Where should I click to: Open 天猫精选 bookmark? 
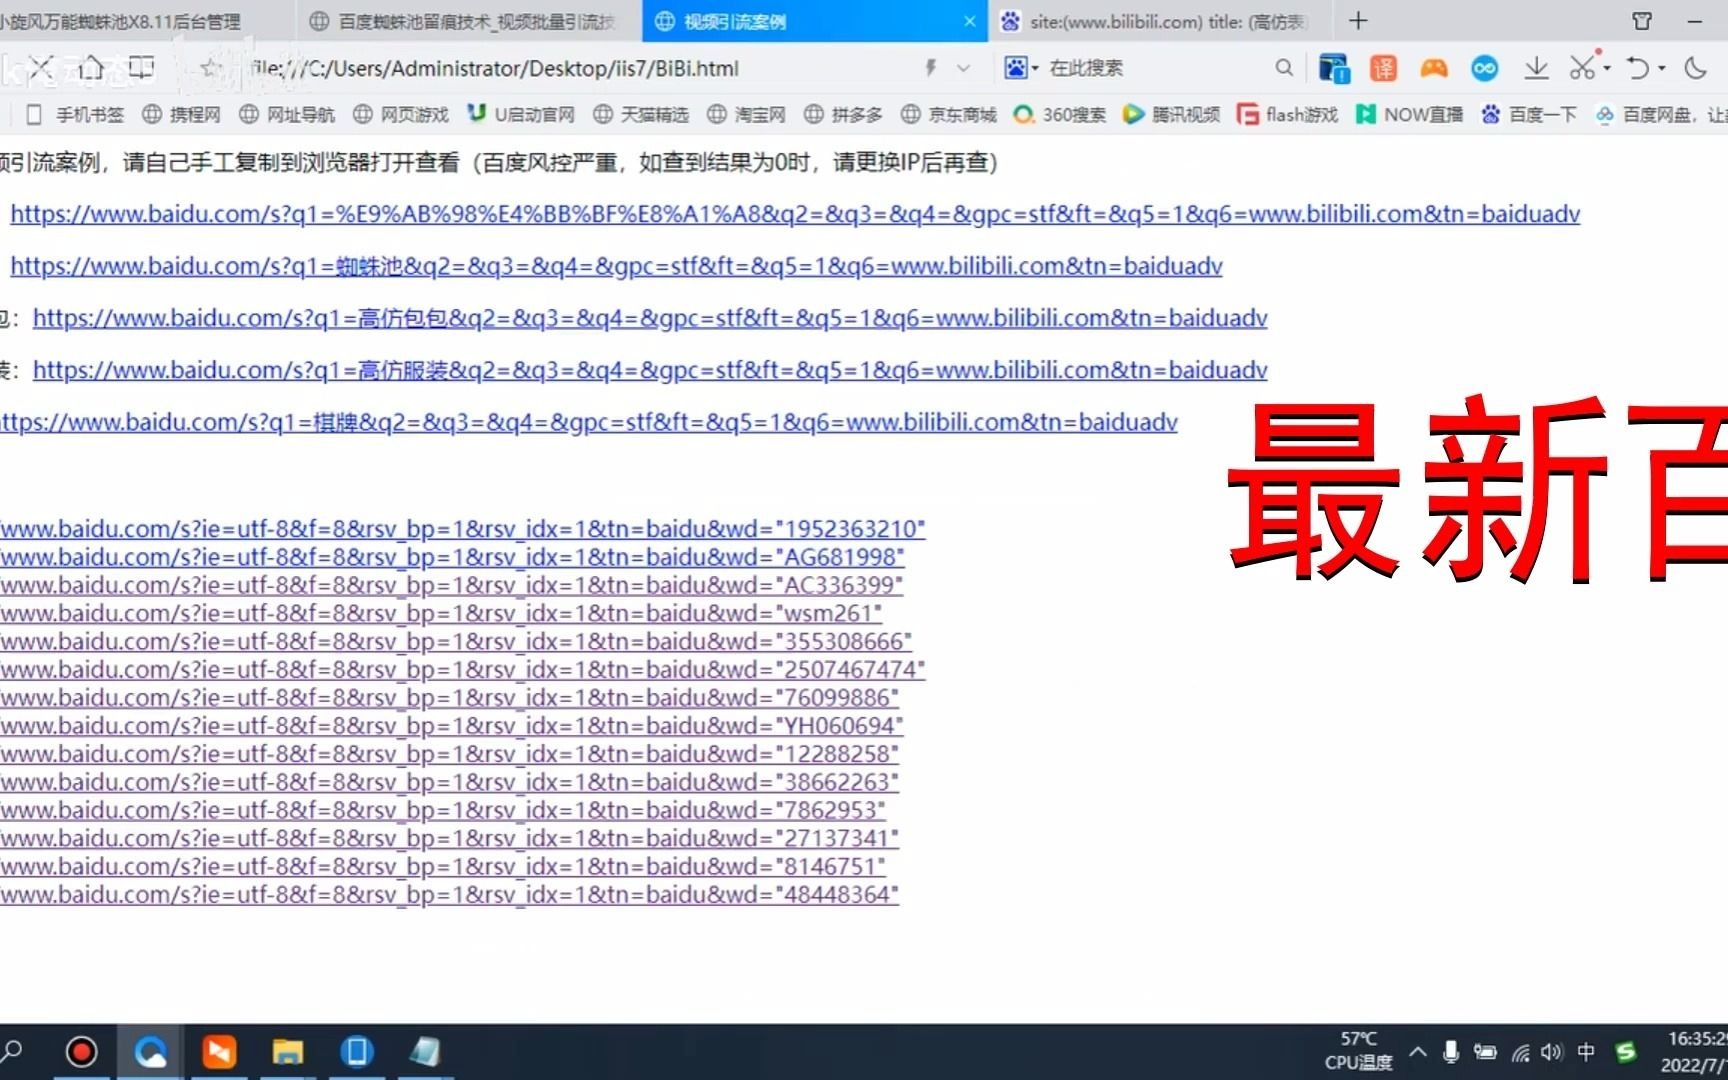click(641, 115)
